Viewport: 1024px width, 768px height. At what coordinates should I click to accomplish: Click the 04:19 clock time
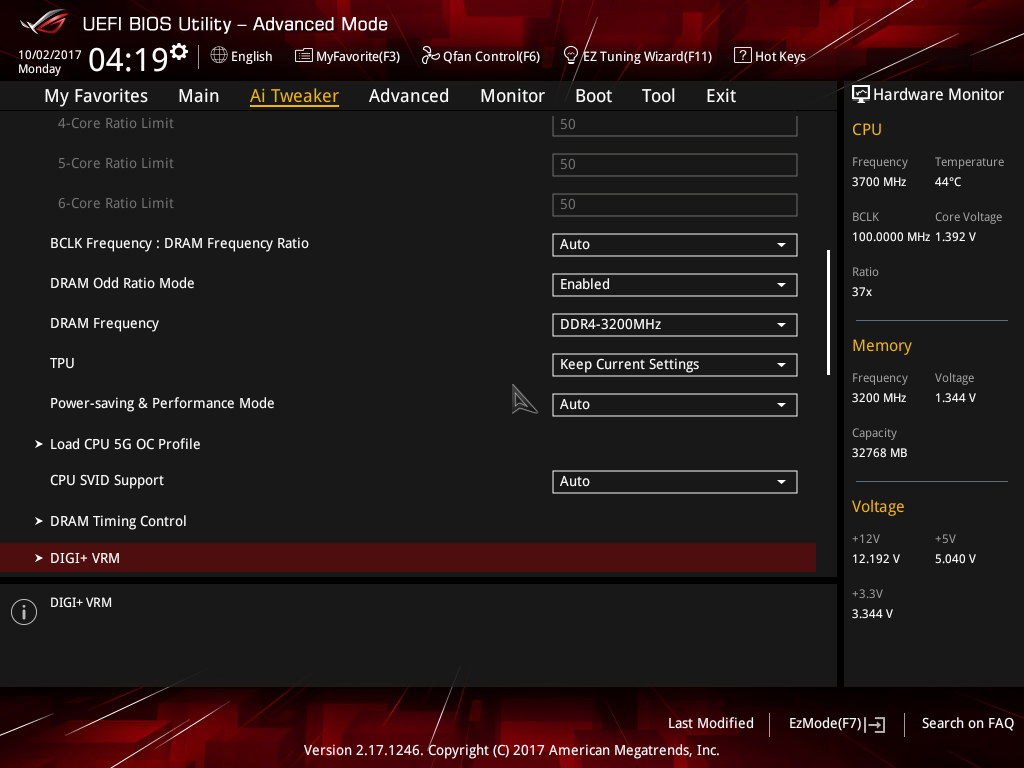(128, 59)
